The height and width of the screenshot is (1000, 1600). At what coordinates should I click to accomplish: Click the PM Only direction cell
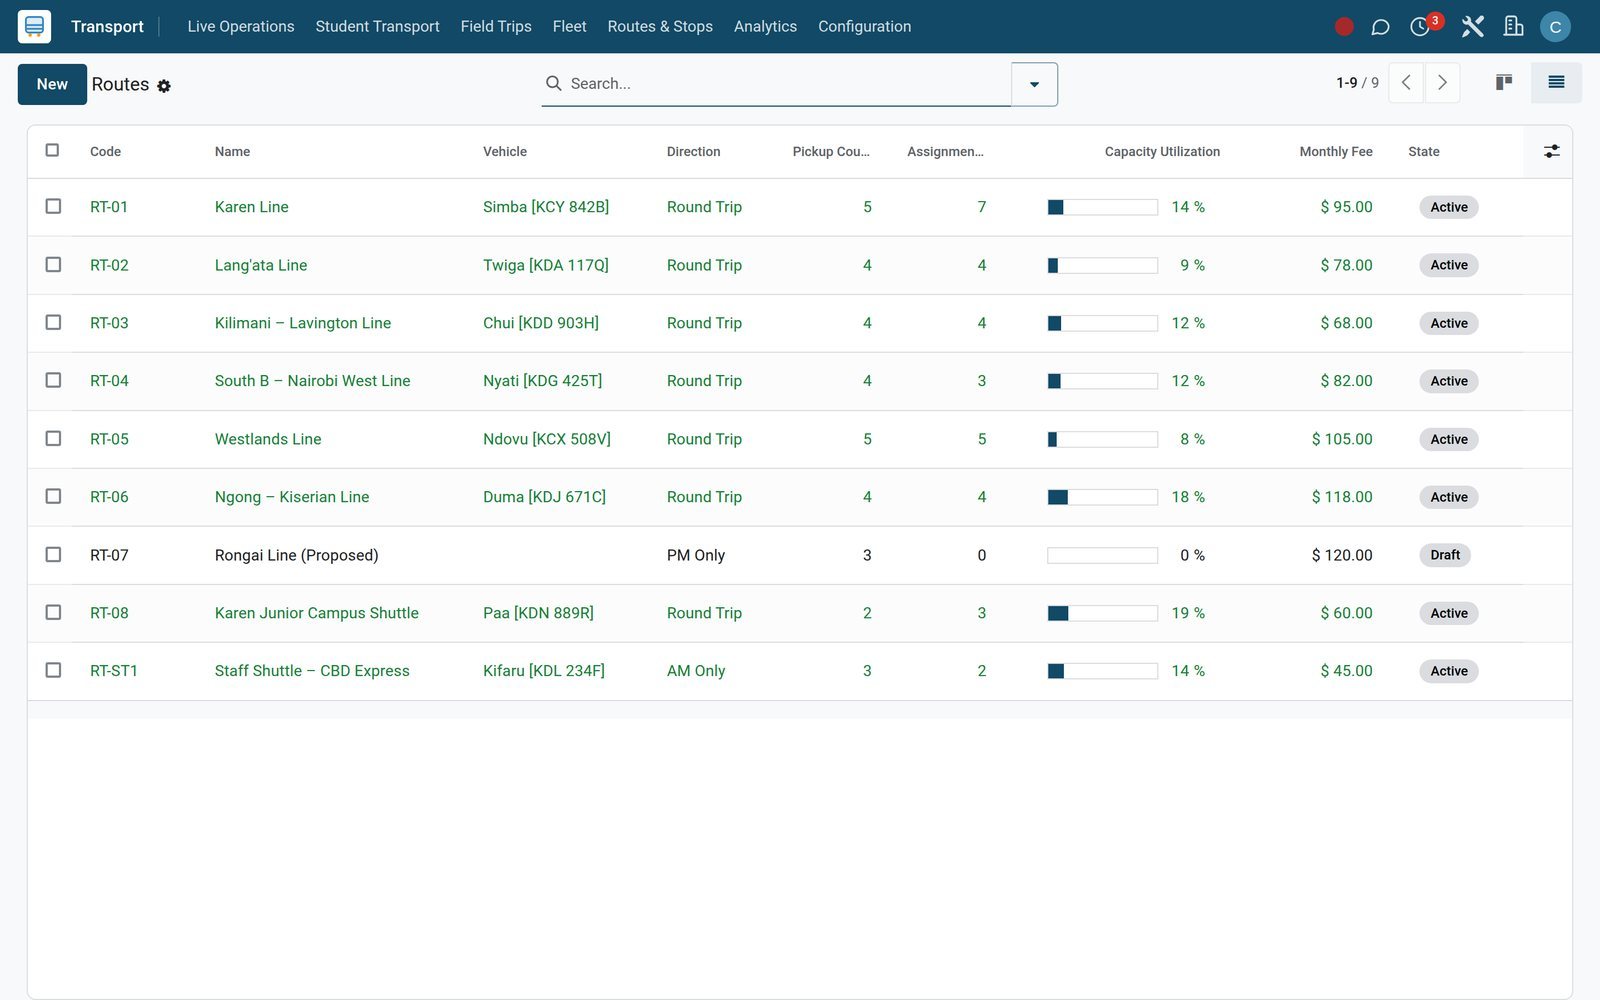696,555
